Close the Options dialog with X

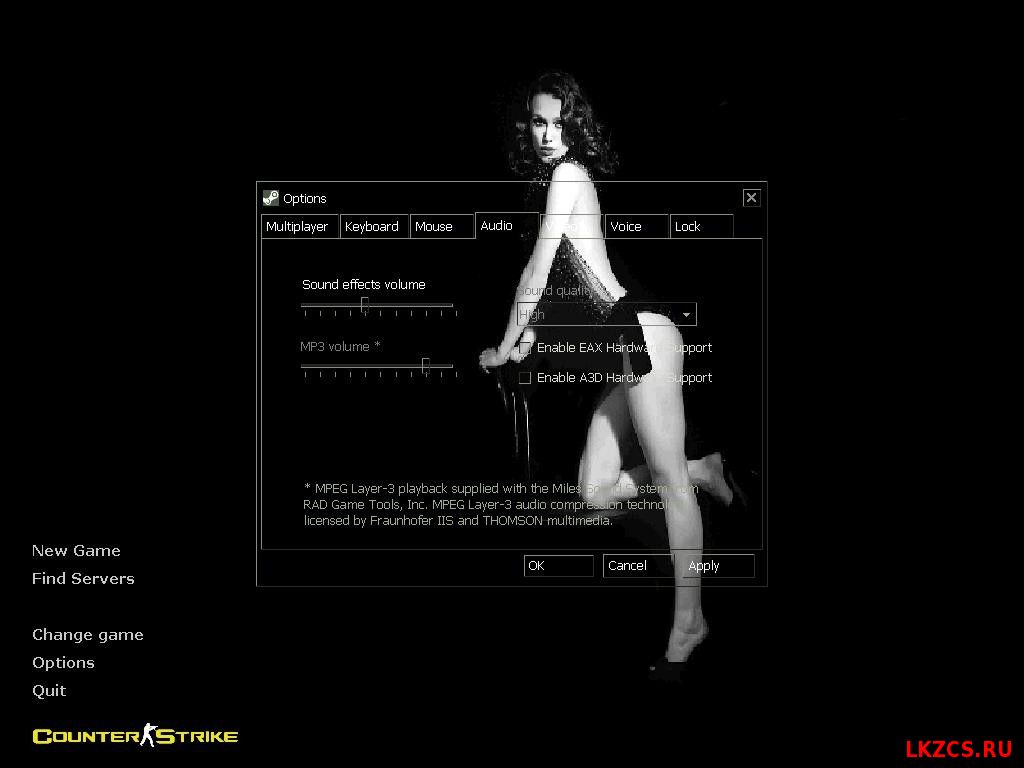(751, 197)
